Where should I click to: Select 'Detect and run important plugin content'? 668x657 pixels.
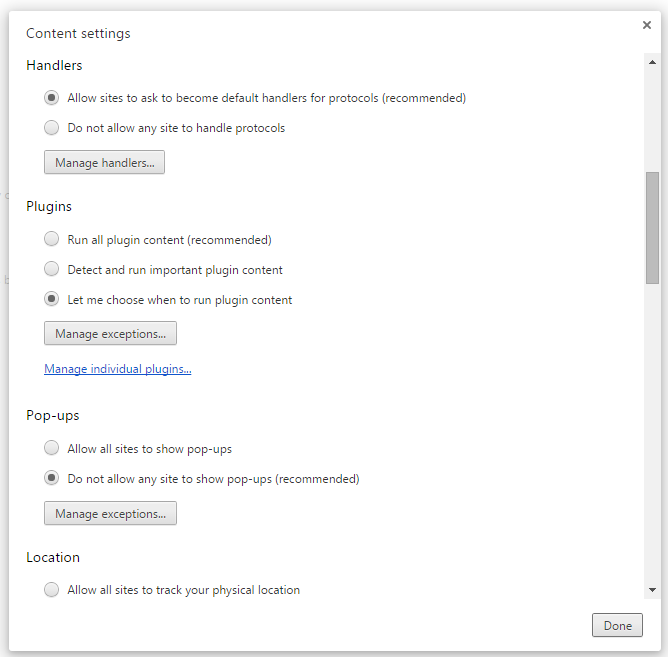click(51, 270)
